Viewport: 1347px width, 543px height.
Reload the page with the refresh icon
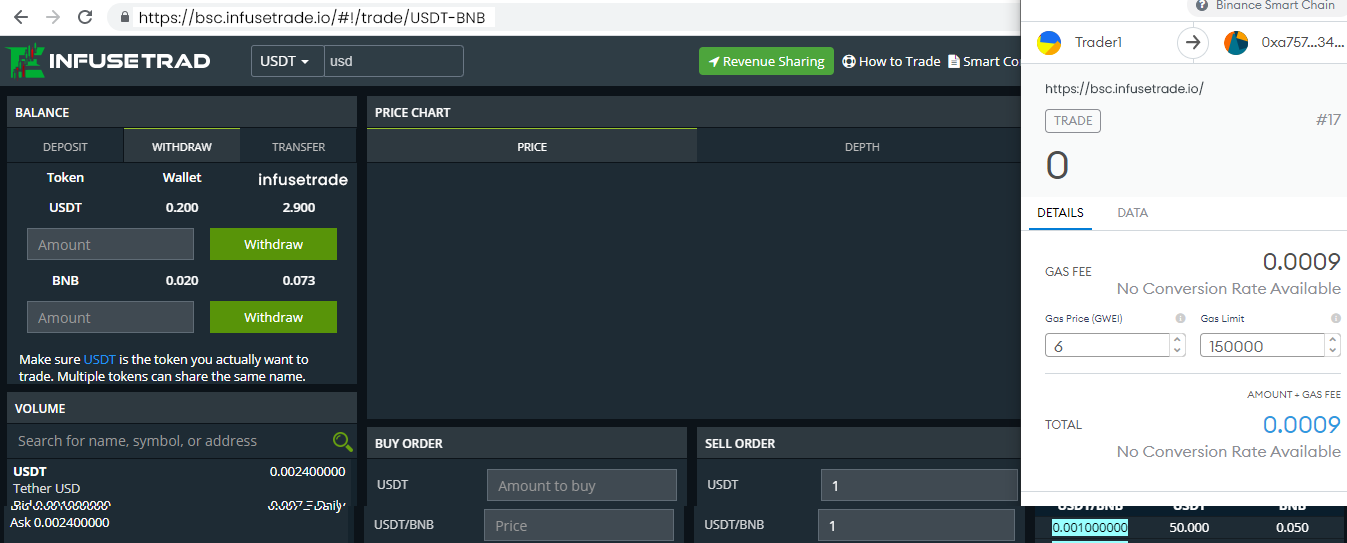(85, 17)
